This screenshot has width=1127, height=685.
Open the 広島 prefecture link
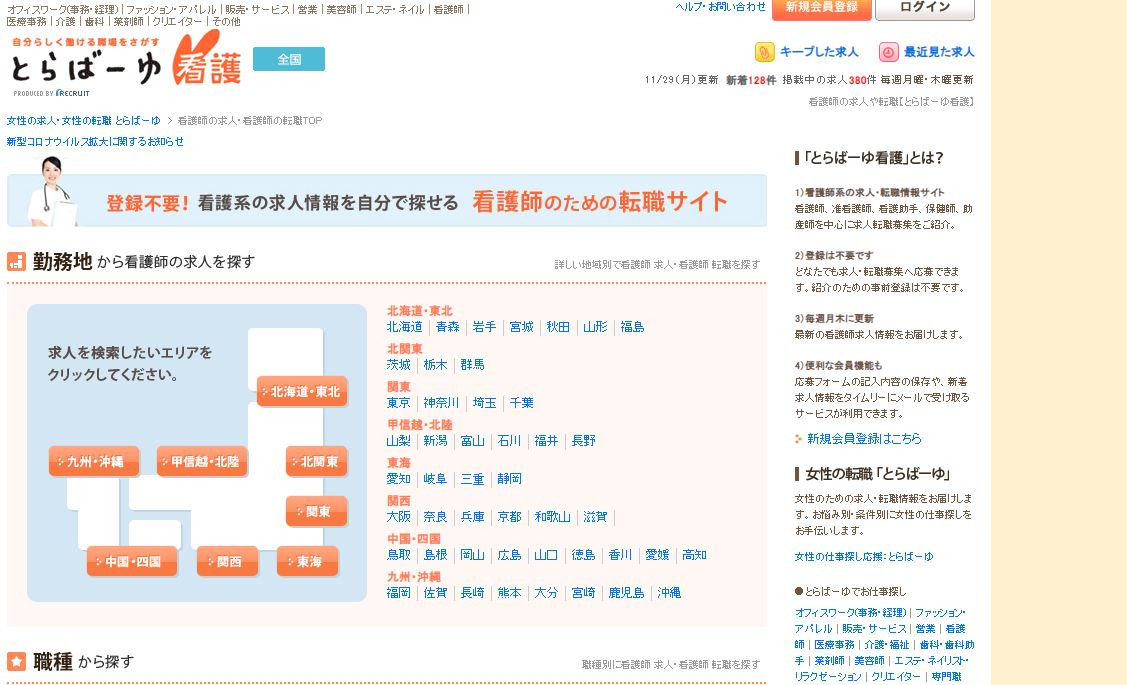pos(510,556)
